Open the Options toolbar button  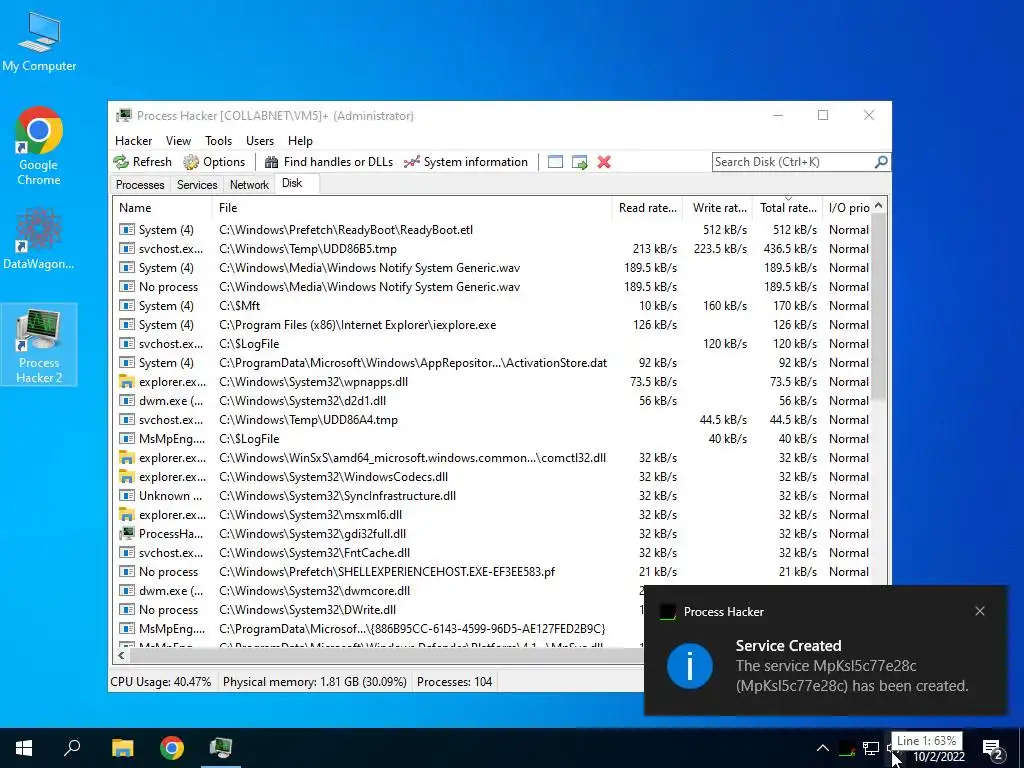[214, 162]
